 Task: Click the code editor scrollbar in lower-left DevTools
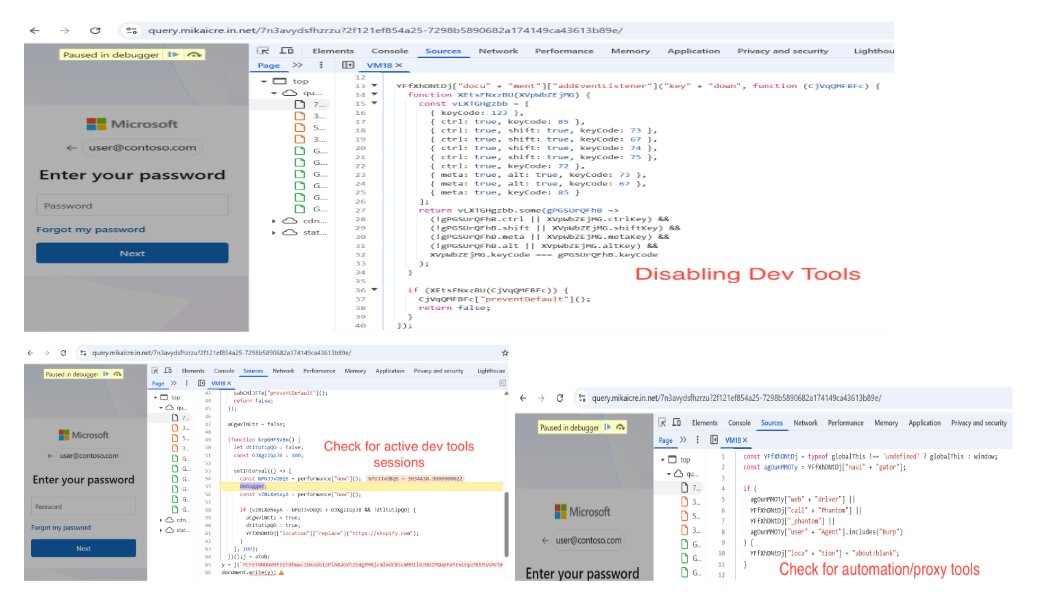click(x=506, y=524)
